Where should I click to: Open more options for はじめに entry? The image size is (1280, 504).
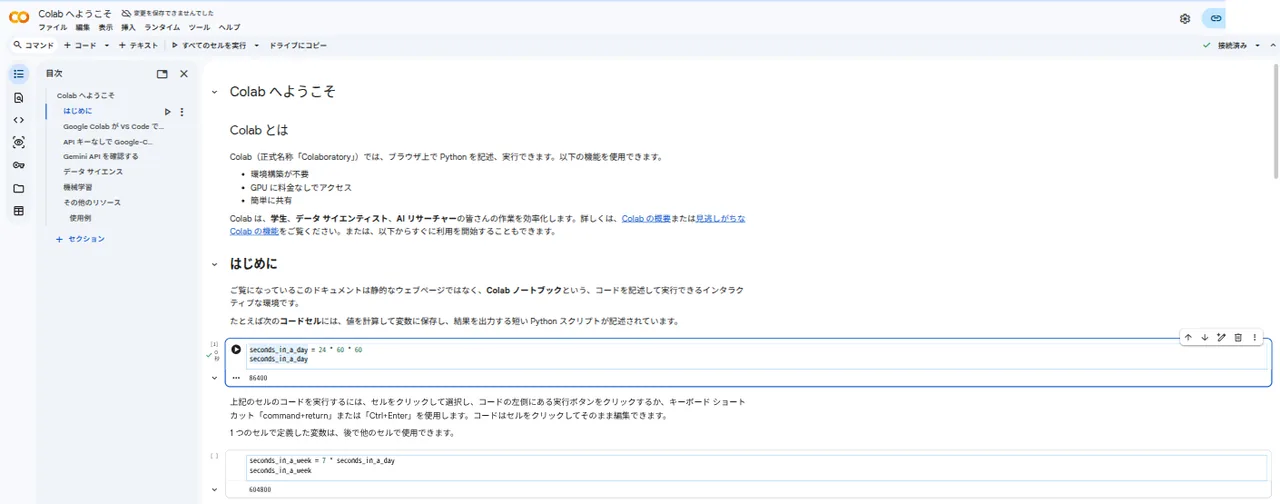tap(182, 111)
